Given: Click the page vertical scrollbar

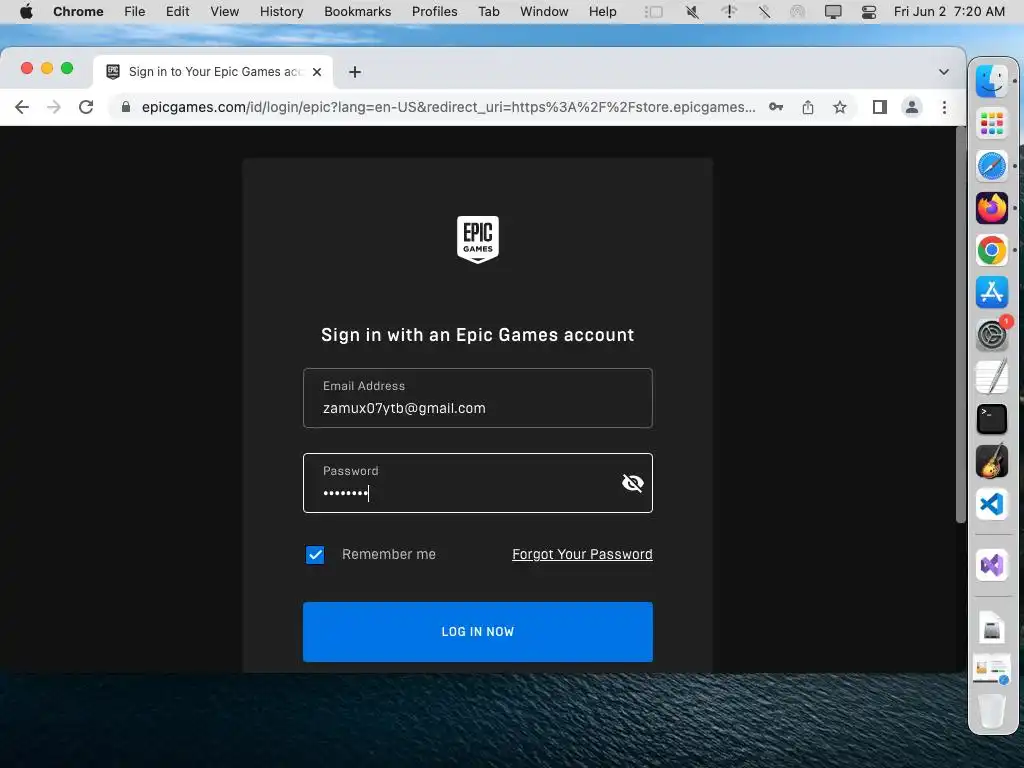Looking at the screenshot, I should (960, 325).
